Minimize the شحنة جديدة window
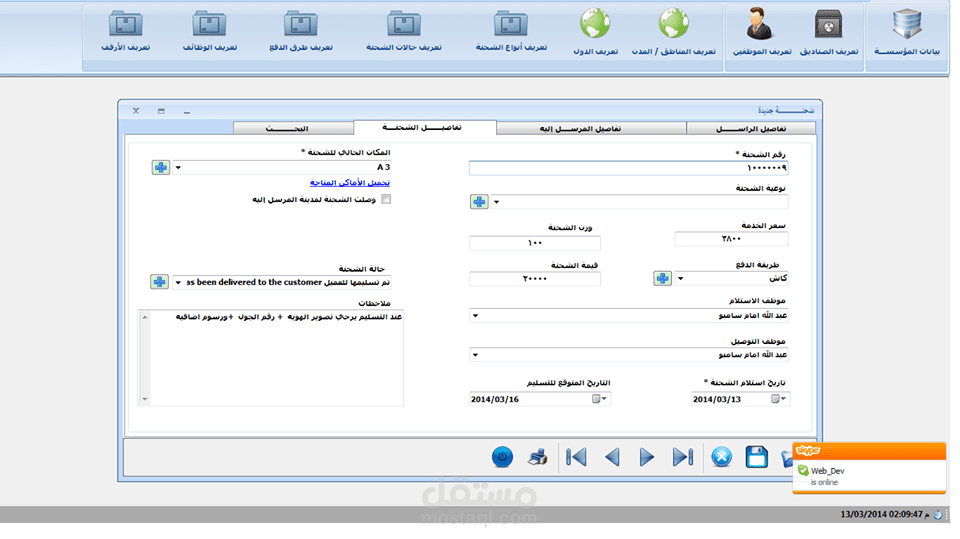 click(x=187, y=111)
